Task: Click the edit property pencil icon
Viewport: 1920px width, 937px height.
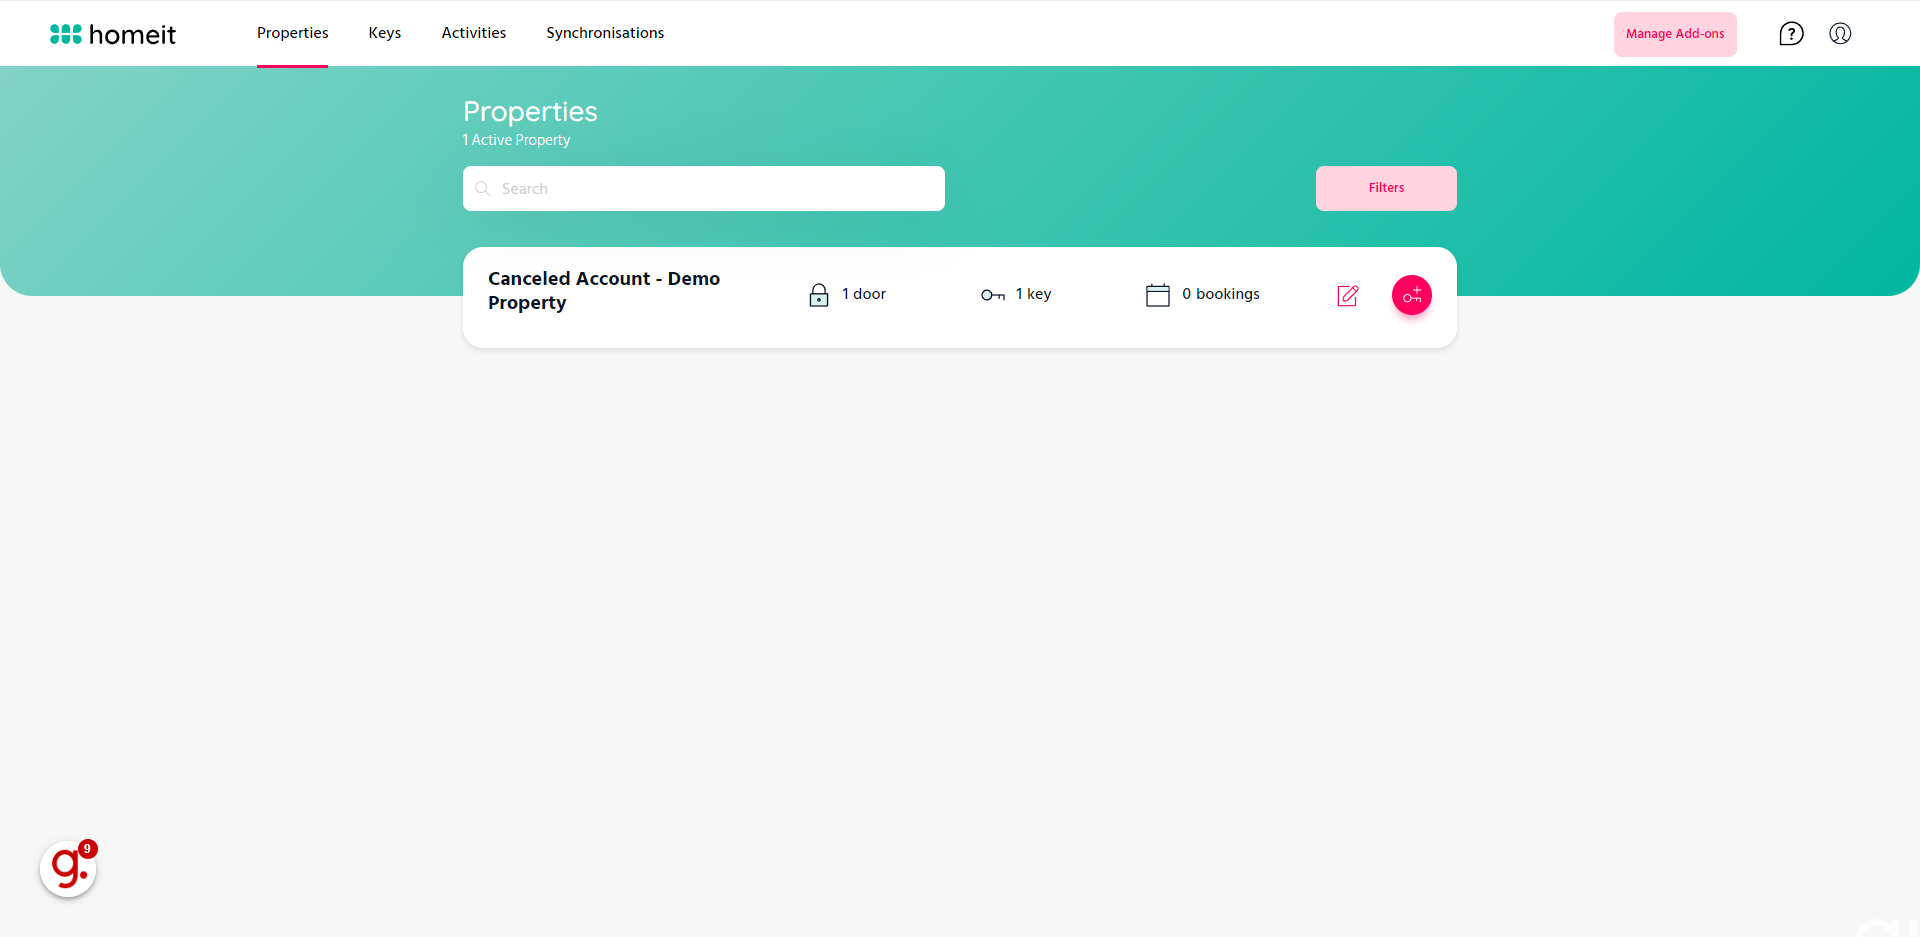Action: (1348, 295)
